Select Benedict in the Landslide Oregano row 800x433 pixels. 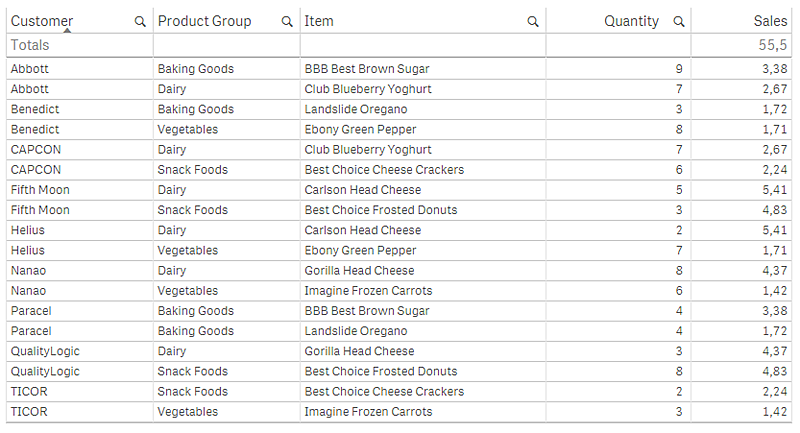click(x=36, y=109)
